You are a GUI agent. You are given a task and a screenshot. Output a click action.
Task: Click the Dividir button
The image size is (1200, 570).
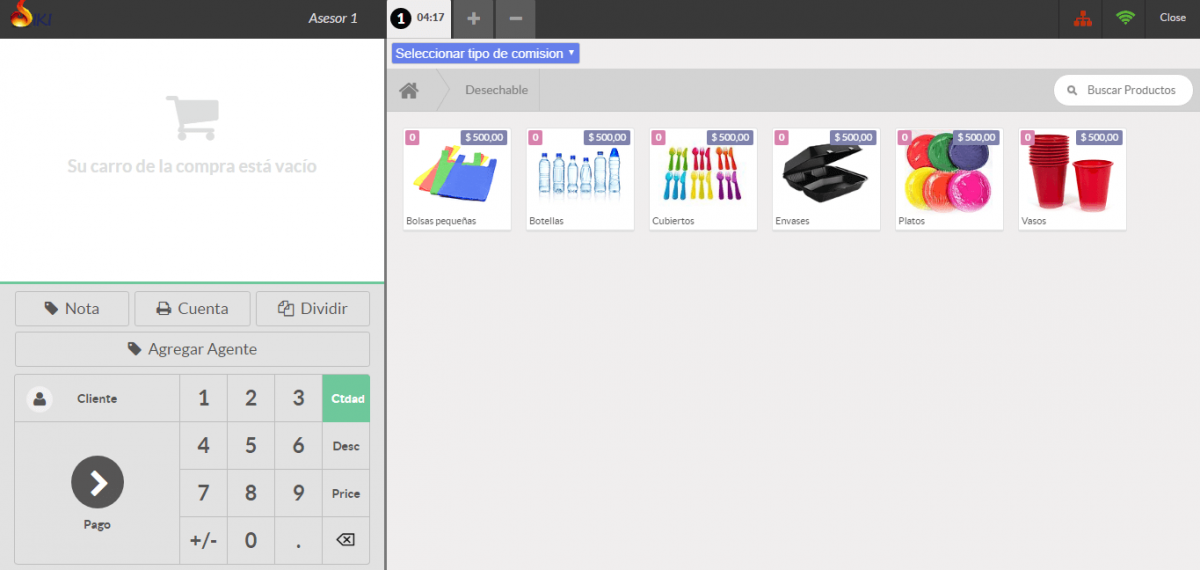point(313,309)
